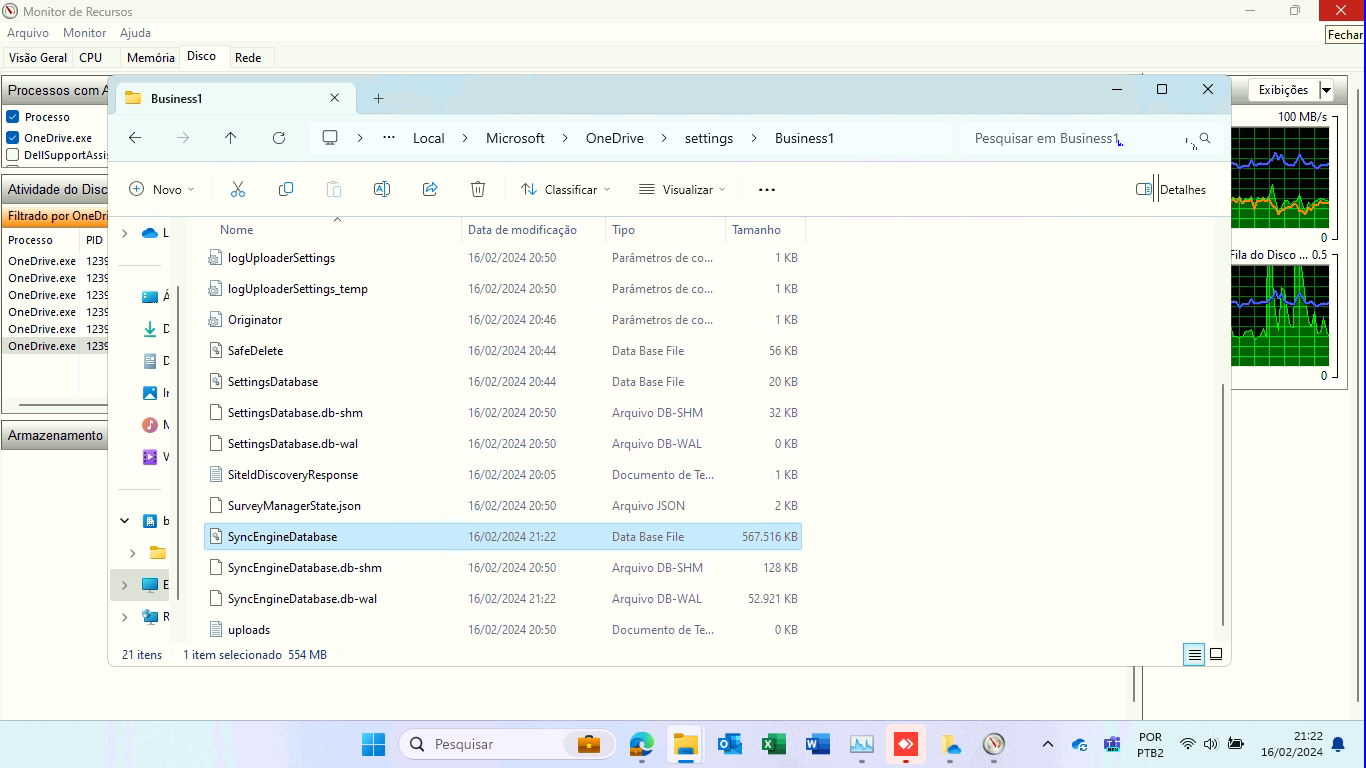The image size is (1366, 768).
Task: Toggle the Processo header checkbox
Action: (x=13, y=117)
